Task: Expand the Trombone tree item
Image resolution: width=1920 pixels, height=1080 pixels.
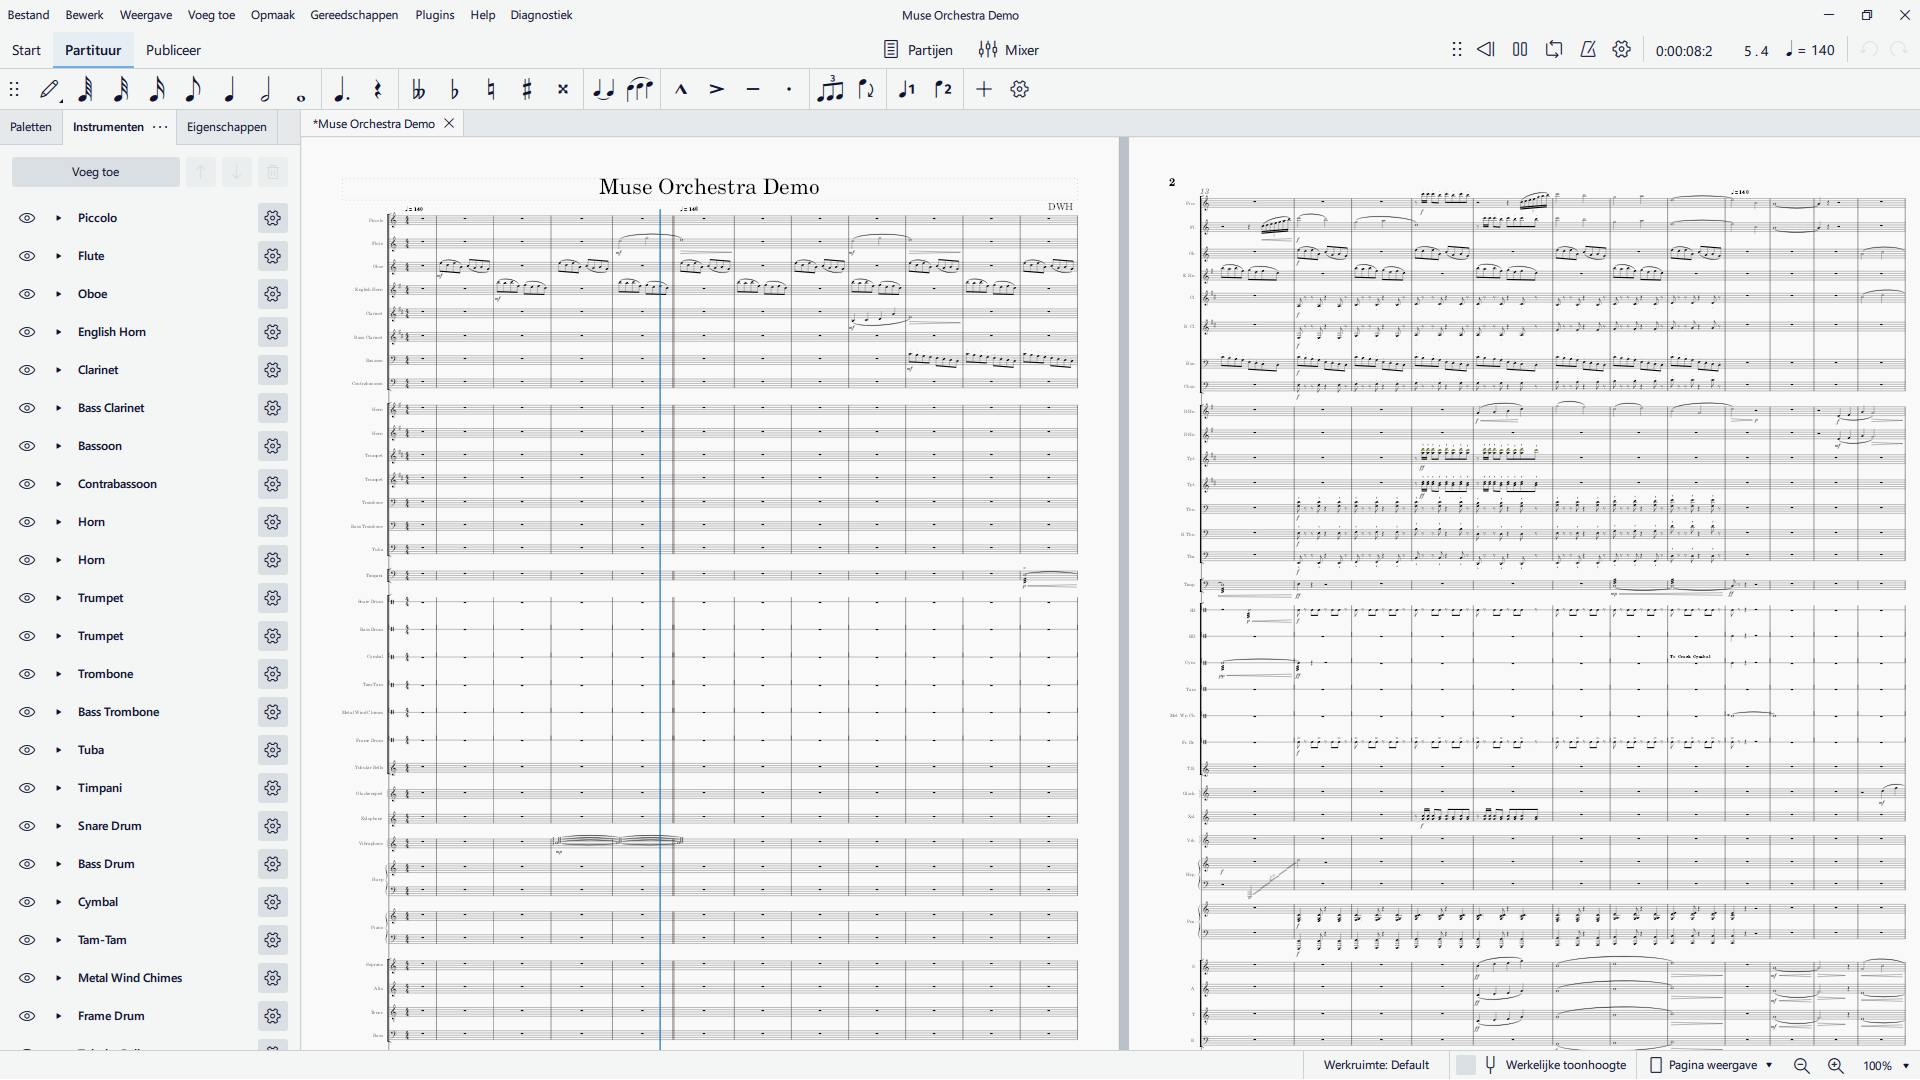Action: click(x=58, y=674)
